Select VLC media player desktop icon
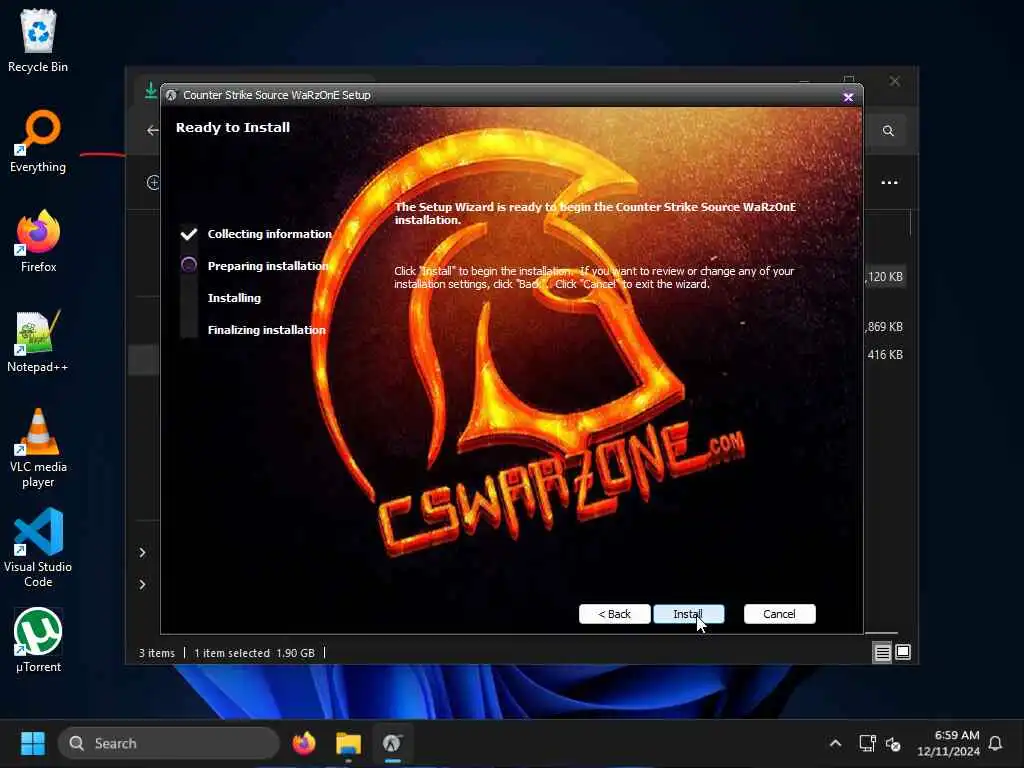1024x768 pixels. coord(38,449)
